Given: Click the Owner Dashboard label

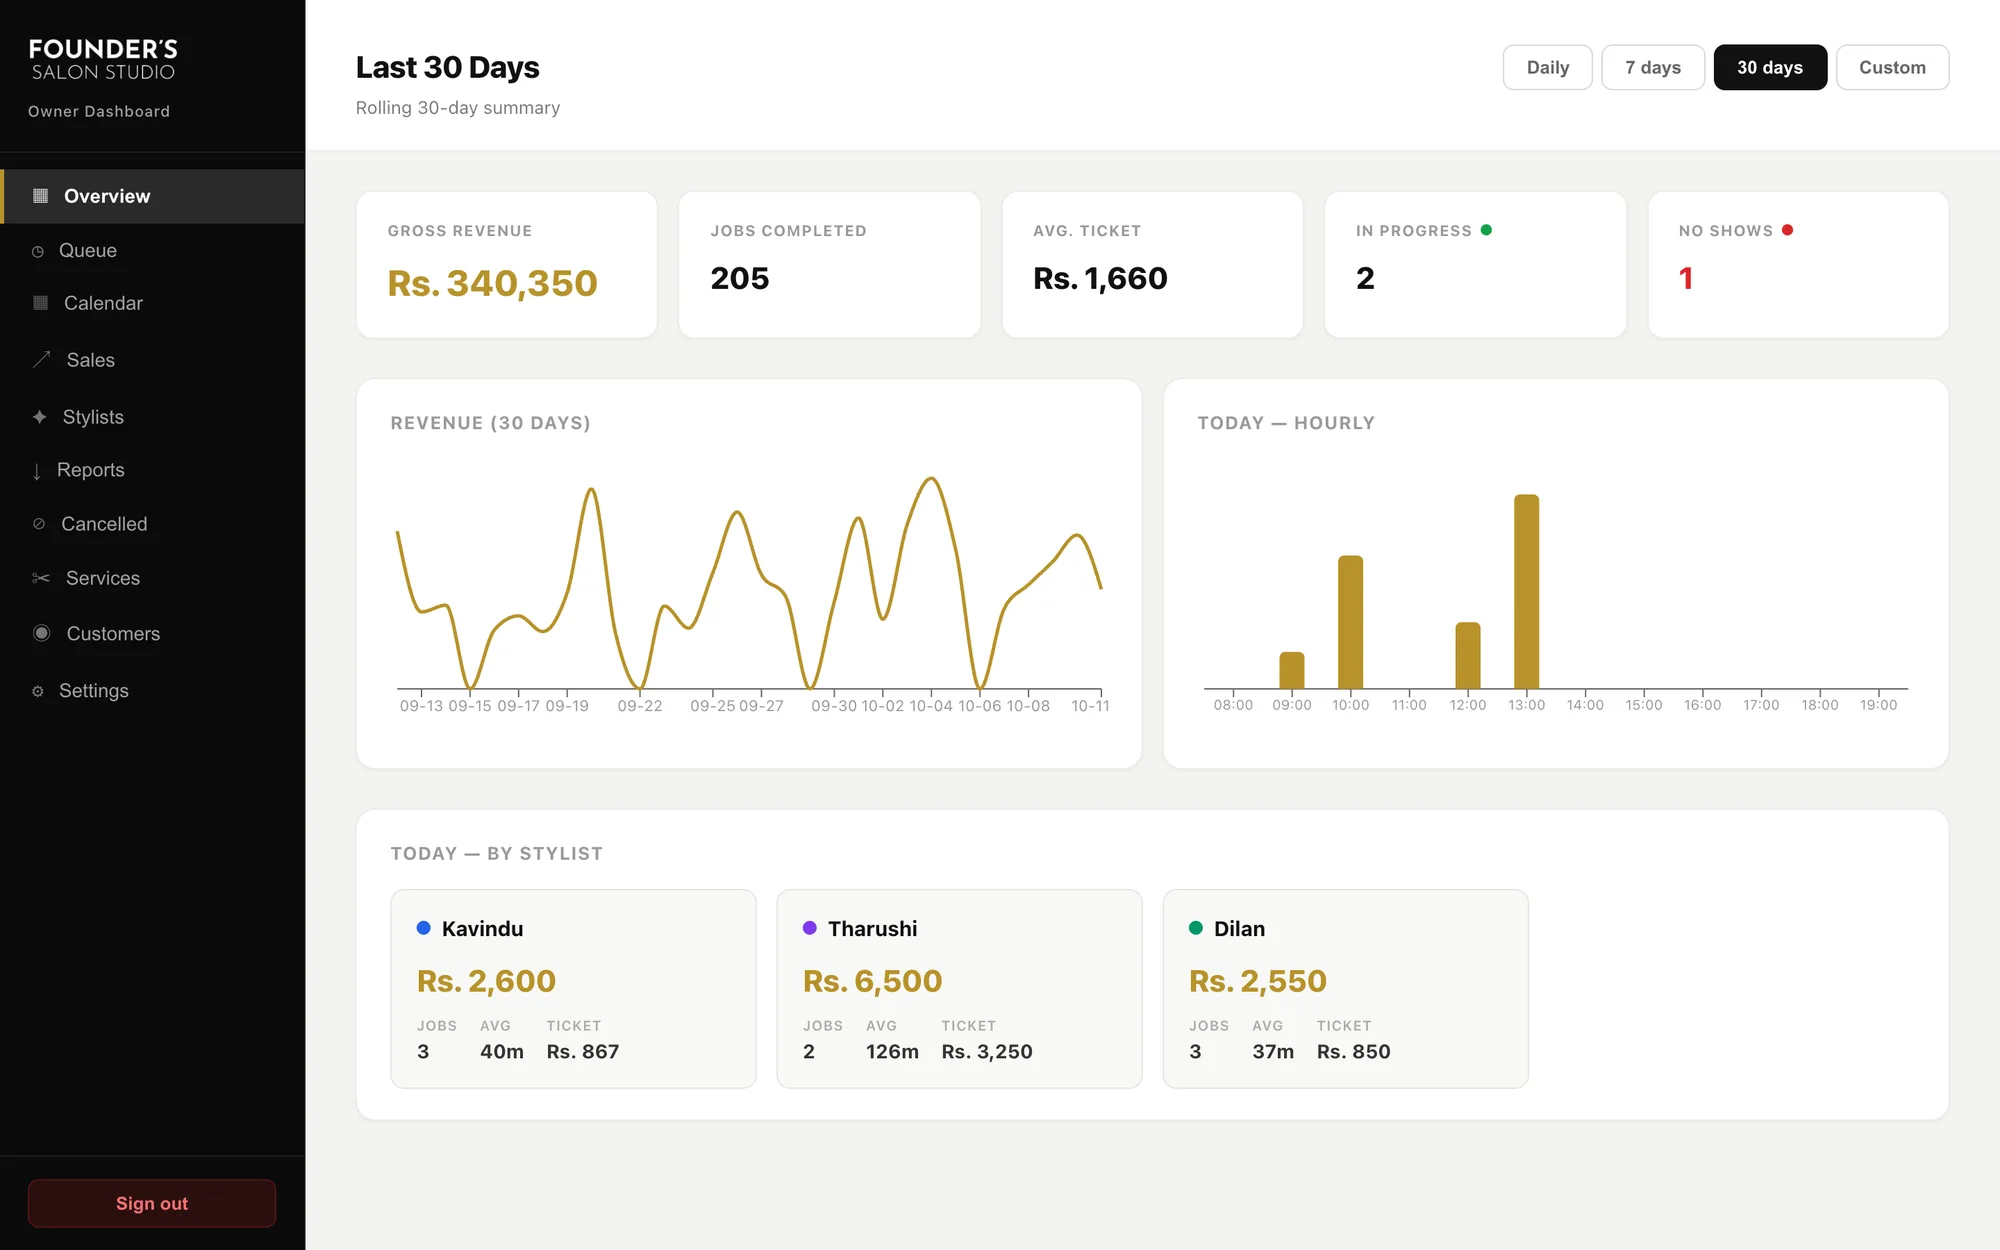Looking at the screenshot, I should pyautogui.click(x=99, y=111).
